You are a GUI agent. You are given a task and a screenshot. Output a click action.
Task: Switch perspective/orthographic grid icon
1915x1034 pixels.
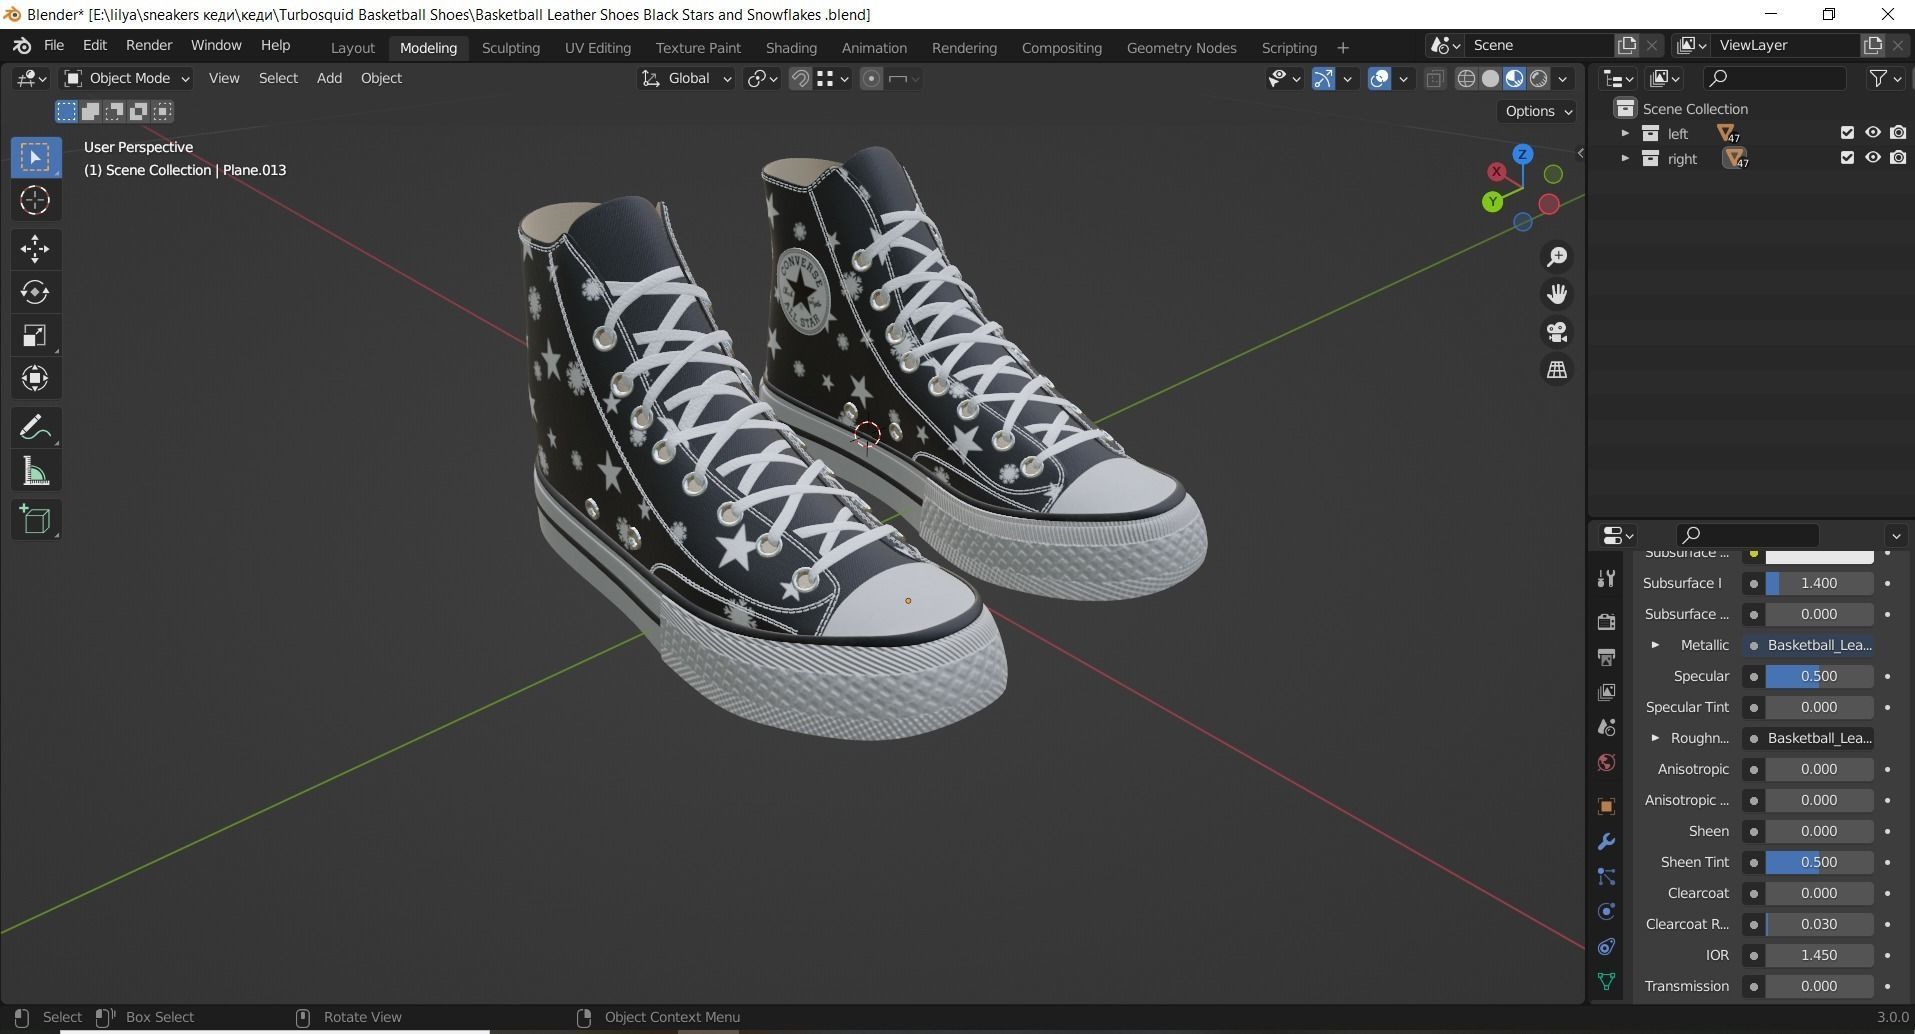point(1557,370)
